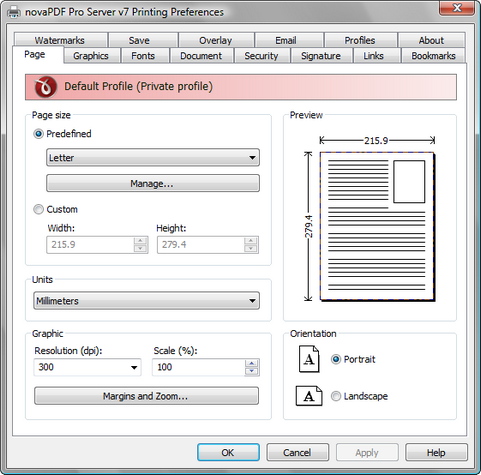Go to the Profiles tab

click(360, 40)
